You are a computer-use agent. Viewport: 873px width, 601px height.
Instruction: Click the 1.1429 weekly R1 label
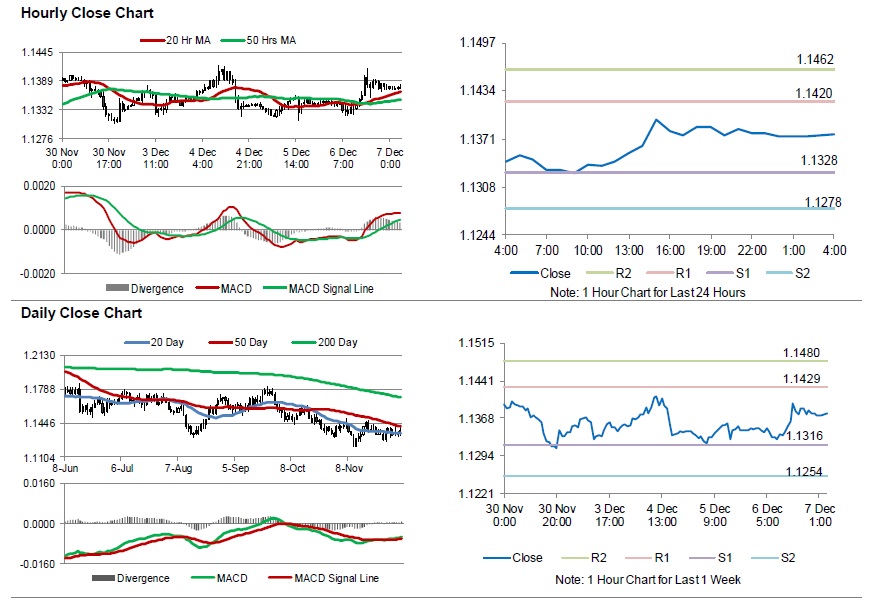click(x=802, y=379)
